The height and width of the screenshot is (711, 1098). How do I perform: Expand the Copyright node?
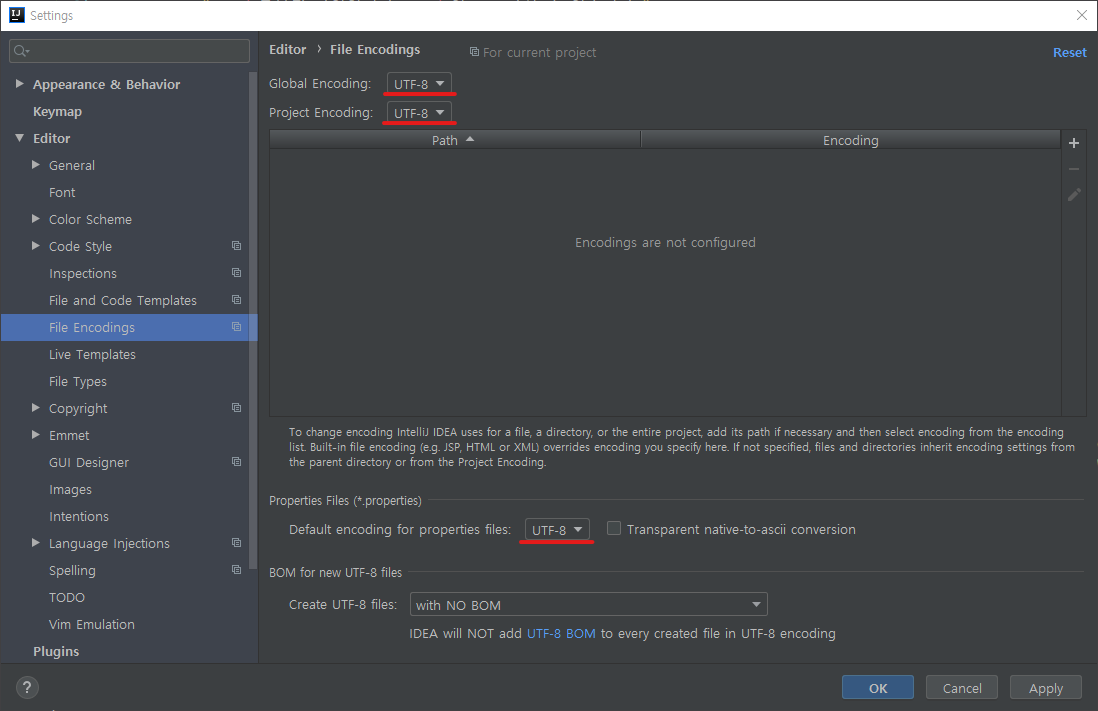[x=36, y=408]
